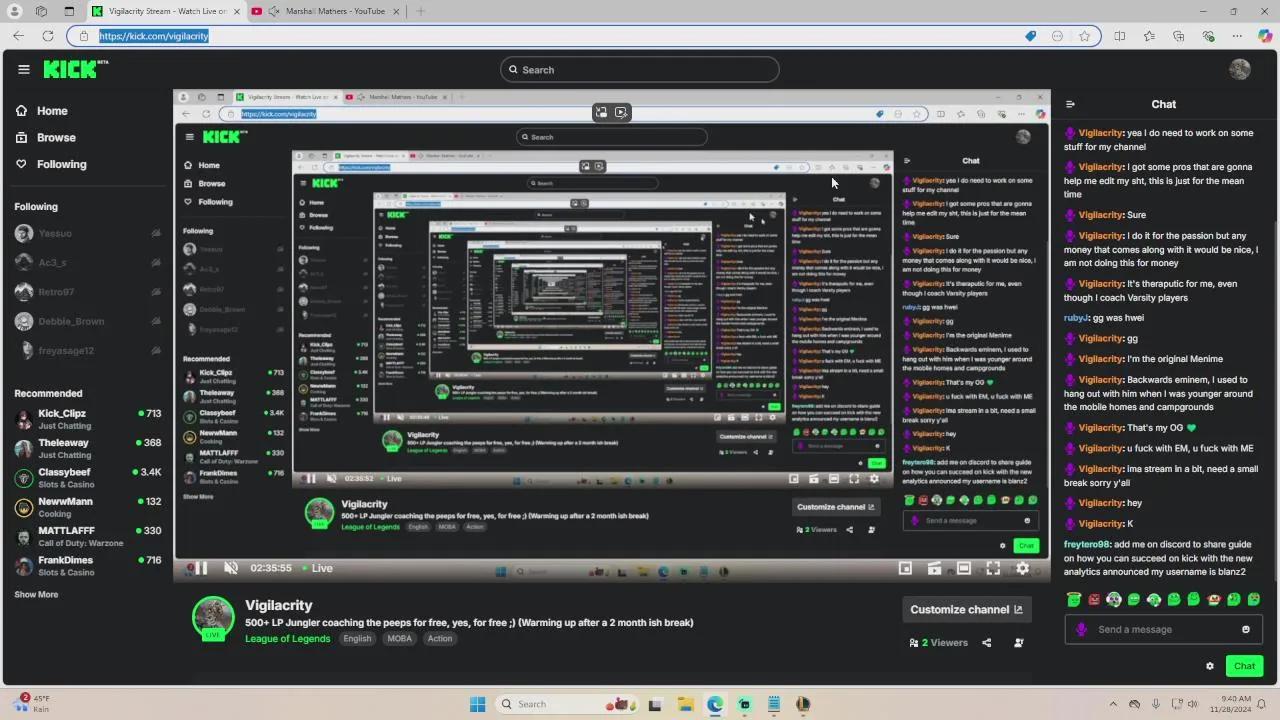
Task: Open followed channel freyasage12
Action: [x=86, y=351]
